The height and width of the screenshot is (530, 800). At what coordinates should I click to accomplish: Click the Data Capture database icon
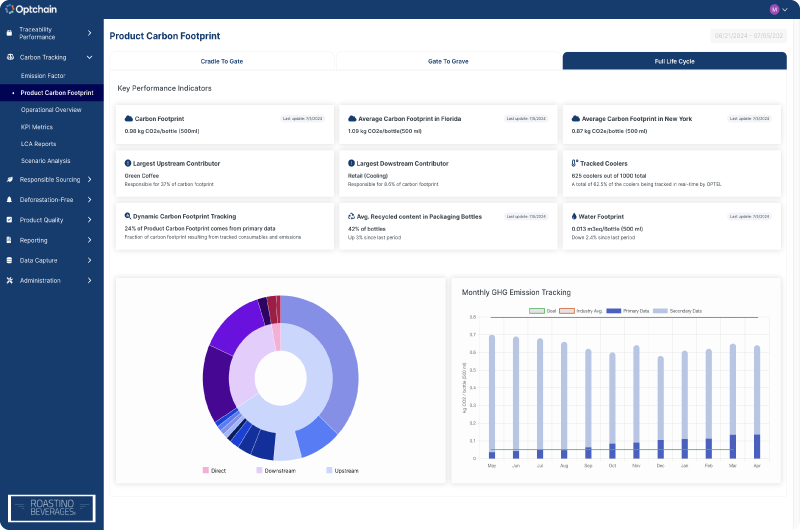point(9,260)
